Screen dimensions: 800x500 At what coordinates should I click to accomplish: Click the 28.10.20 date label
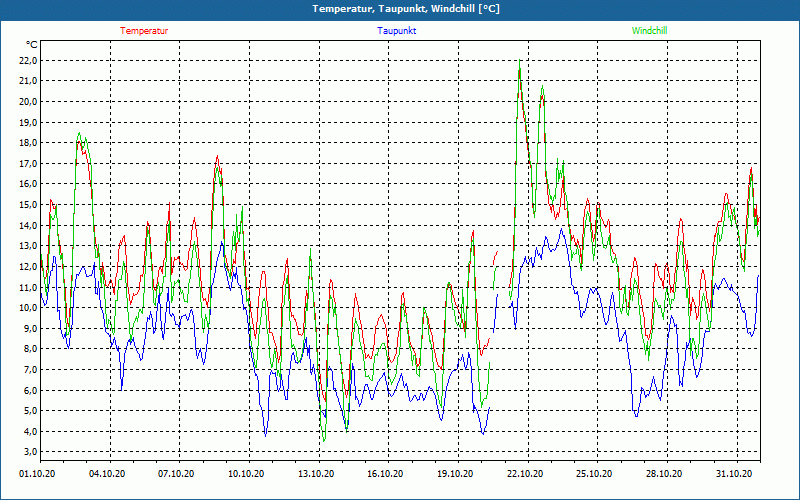pos(663,475)
